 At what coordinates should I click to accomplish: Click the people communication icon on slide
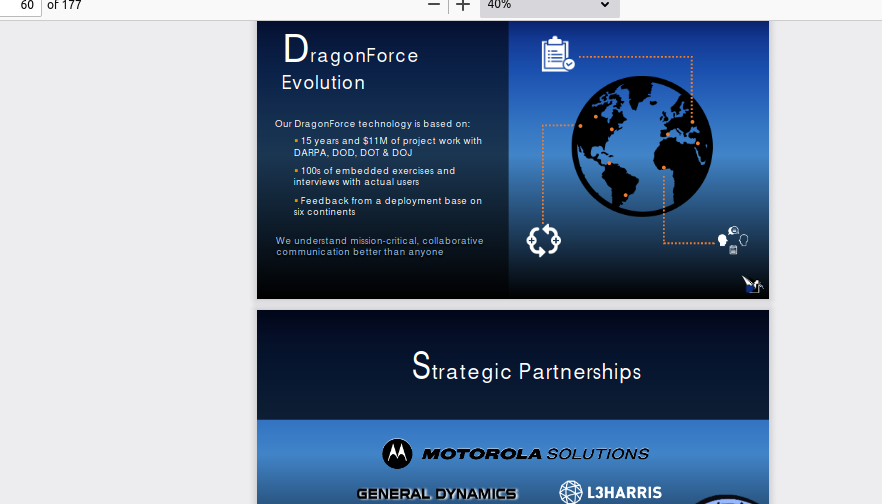click(x=733, y=240)
